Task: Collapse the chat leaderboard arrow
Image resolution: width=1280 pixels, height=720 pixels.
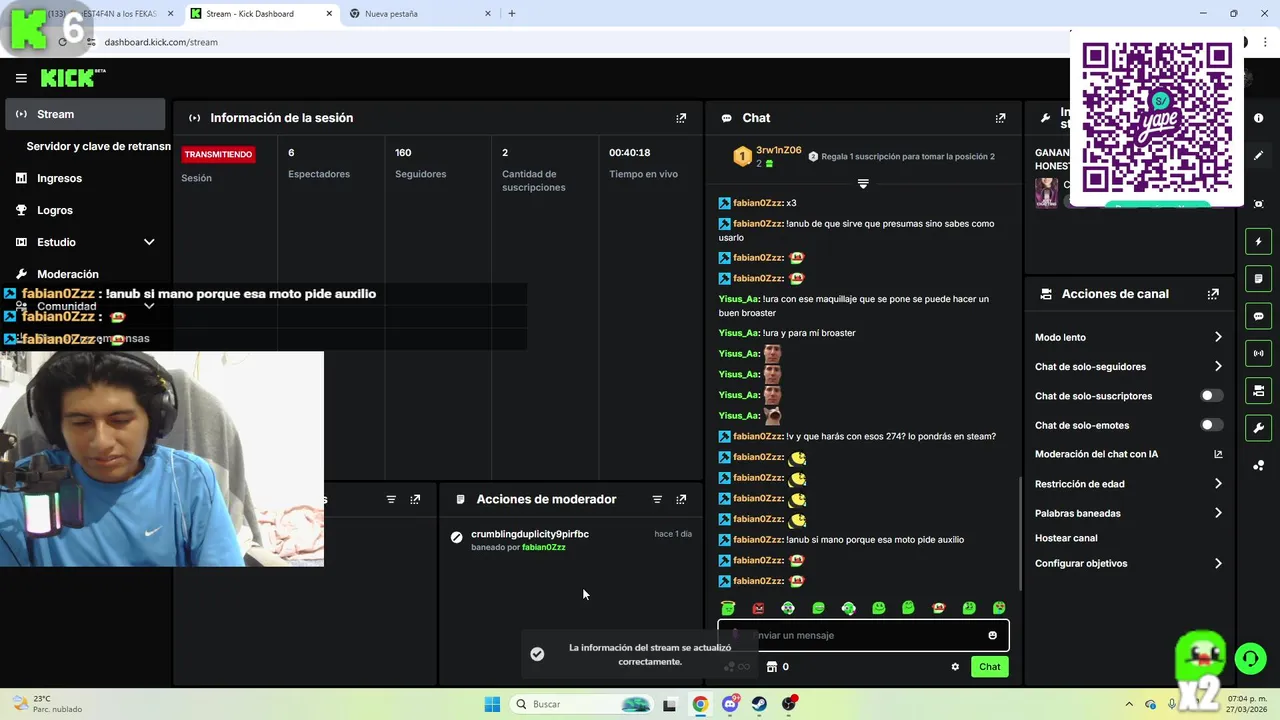Action: [x=863, y=183]
